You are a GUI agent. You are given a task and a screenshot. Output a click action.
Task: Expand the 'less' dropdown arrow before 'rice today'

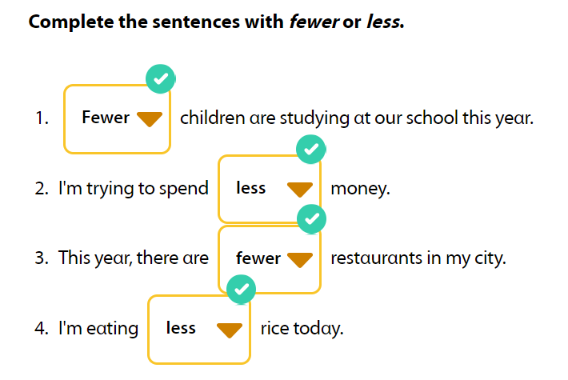pyautogui.click(x=230, y=330)
